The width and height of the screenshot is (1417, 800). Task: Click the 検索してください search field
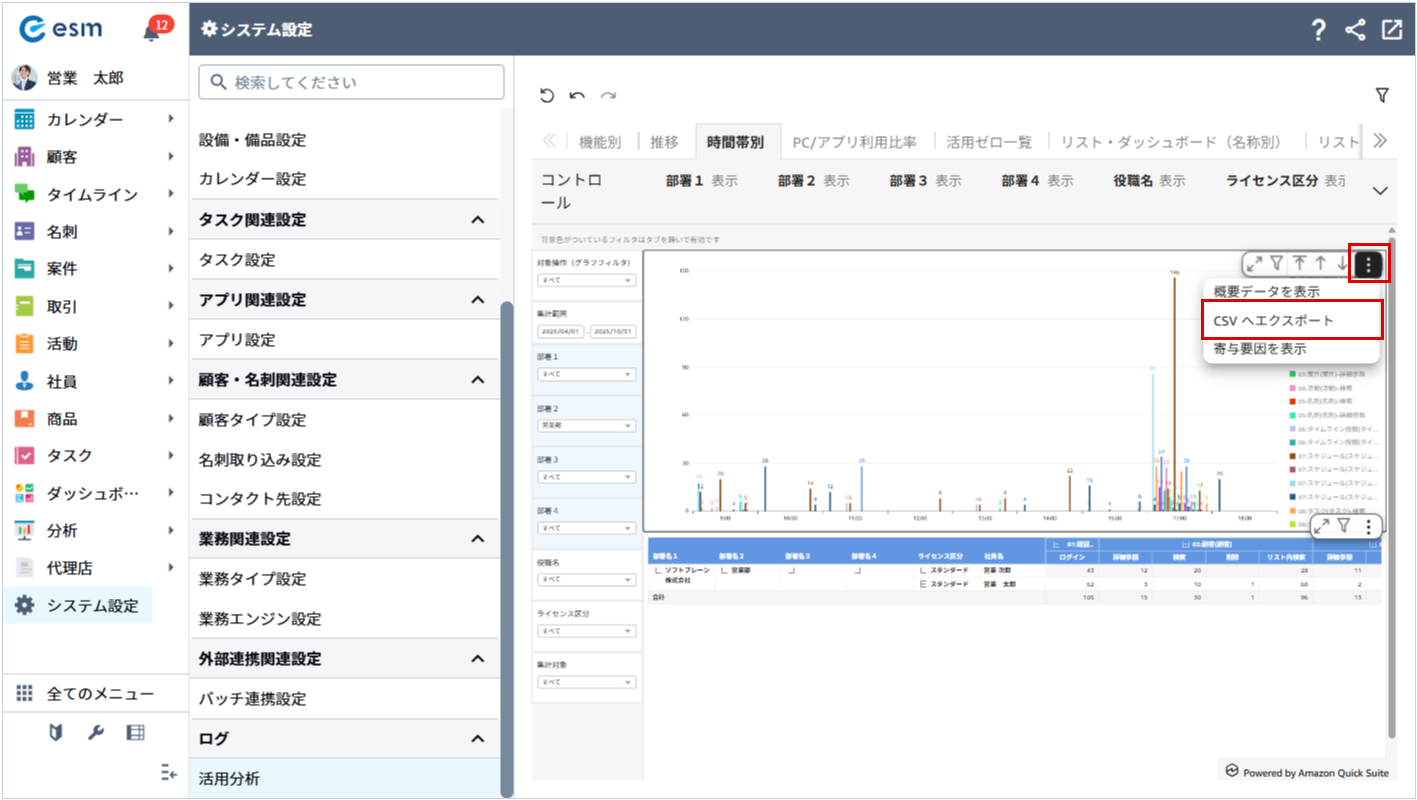[x=351, y=82]
